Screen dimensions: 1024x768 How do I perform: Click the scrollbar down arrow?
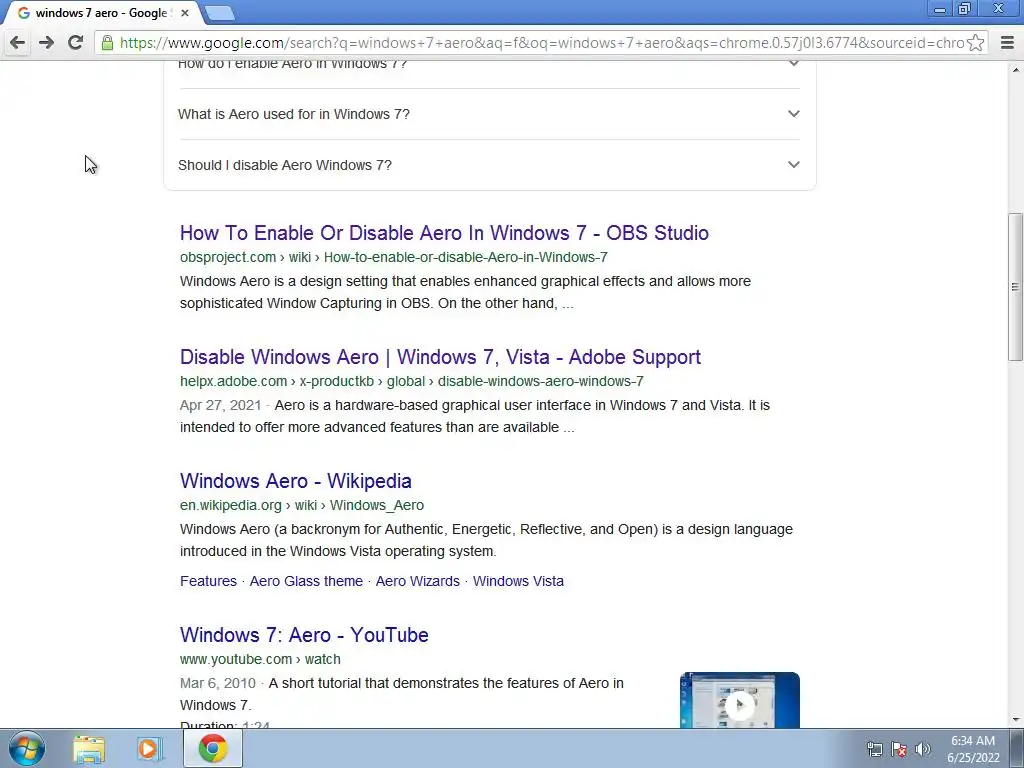click(x=1015, y=720)
